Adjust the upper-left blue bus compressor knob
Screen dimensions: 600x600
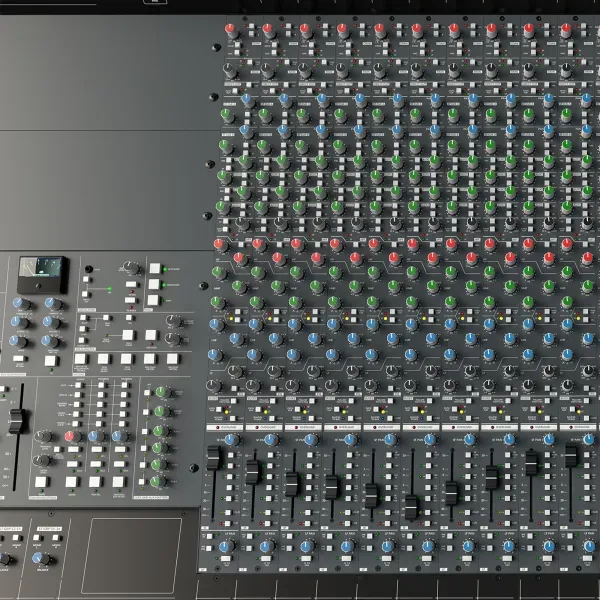point(21,303)
